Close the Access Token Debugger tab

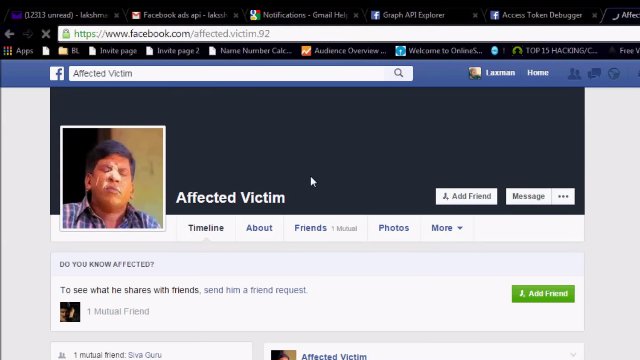pyautogui.click(x=594, y=16)
